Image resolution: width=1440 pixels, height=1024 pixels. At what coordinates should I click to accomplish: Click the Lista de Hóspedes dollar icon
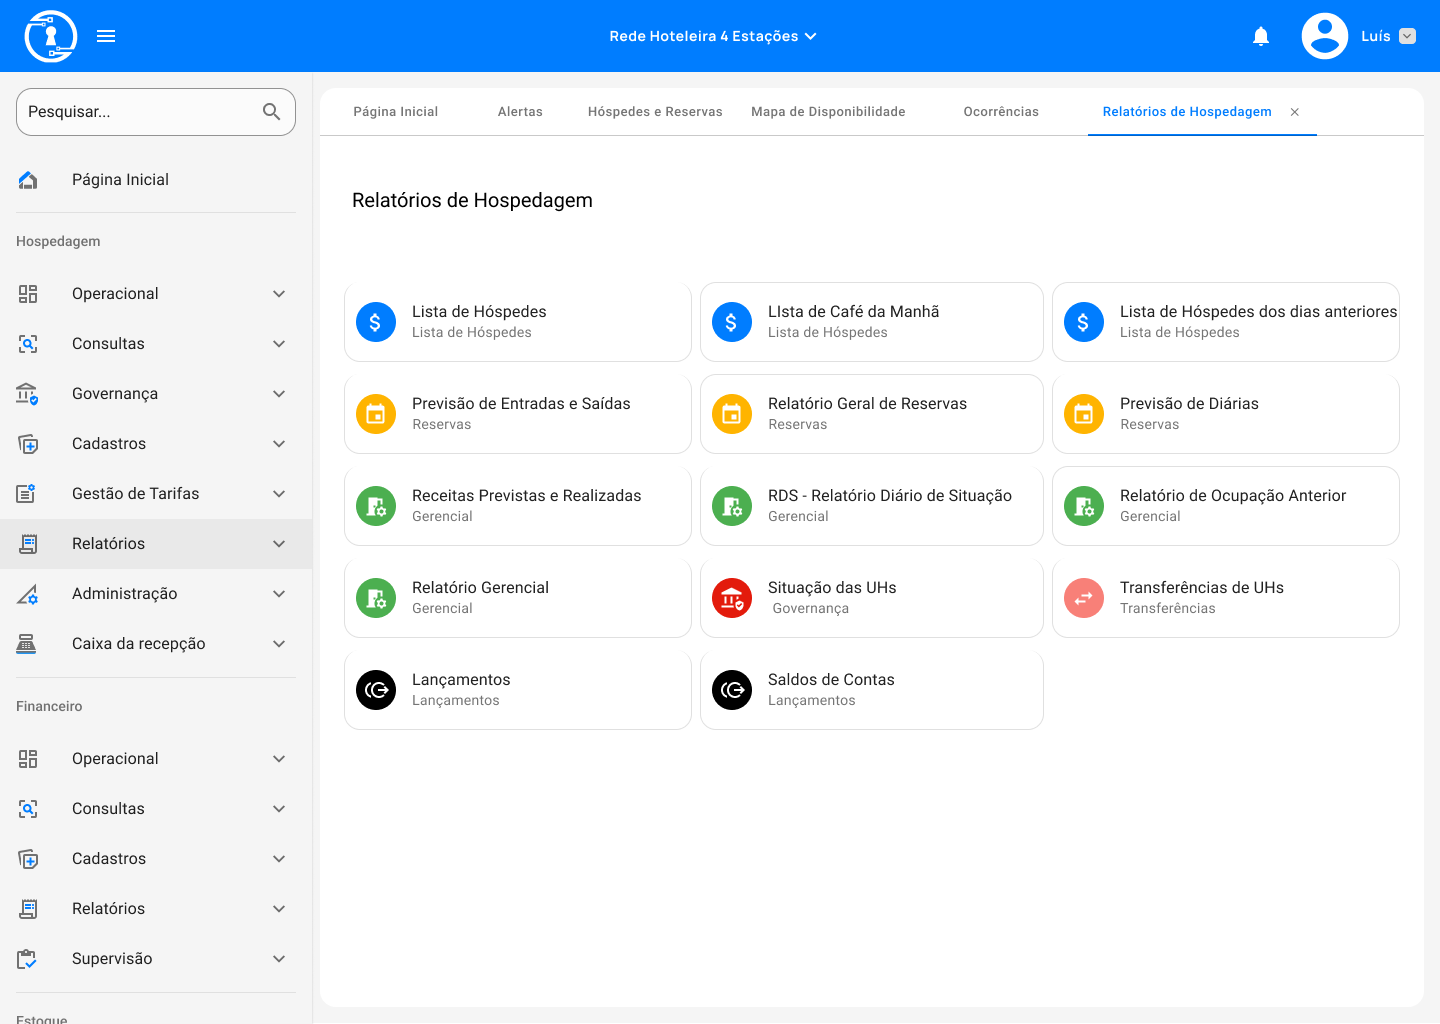pyautogui.click(x=376, y=322)
